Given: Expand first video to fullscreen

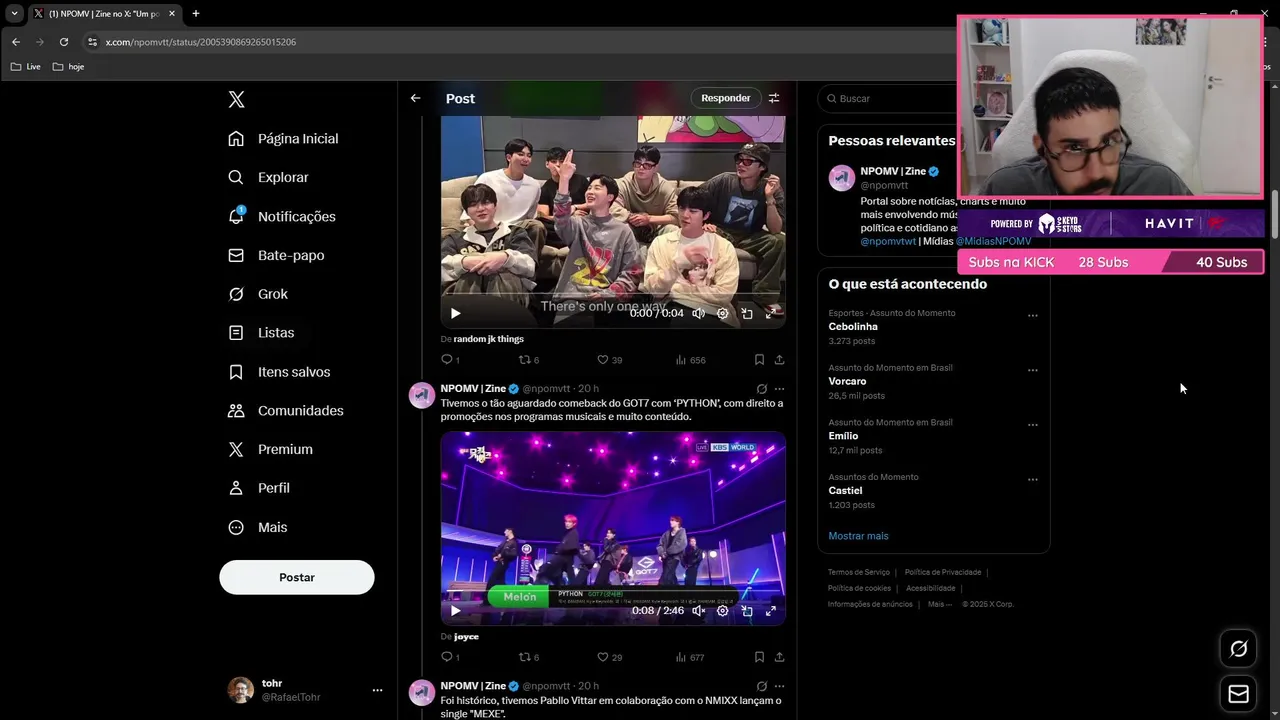Looking at the screenshot, I should click(x=771, y=313).
